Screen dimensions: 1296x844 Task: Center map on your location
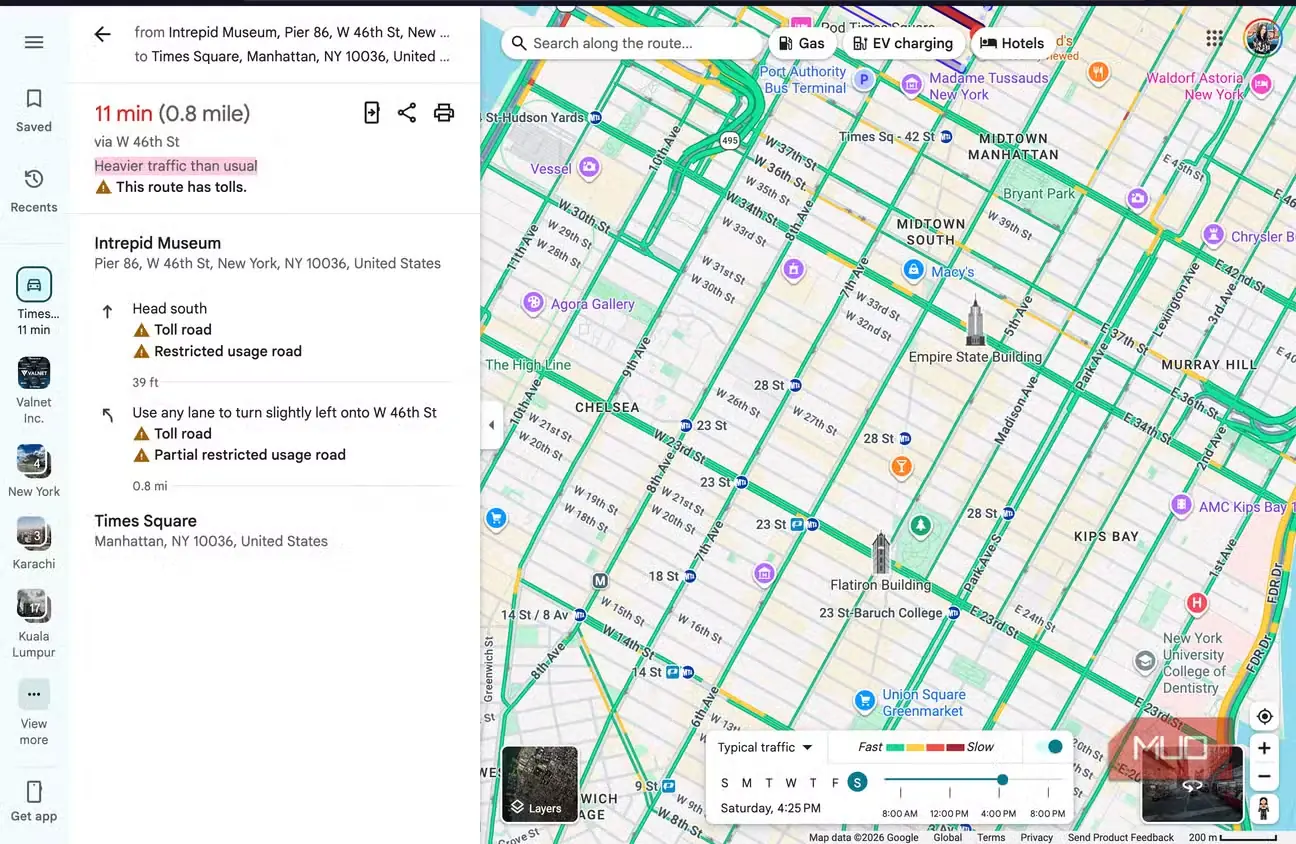click(1265, 717)
